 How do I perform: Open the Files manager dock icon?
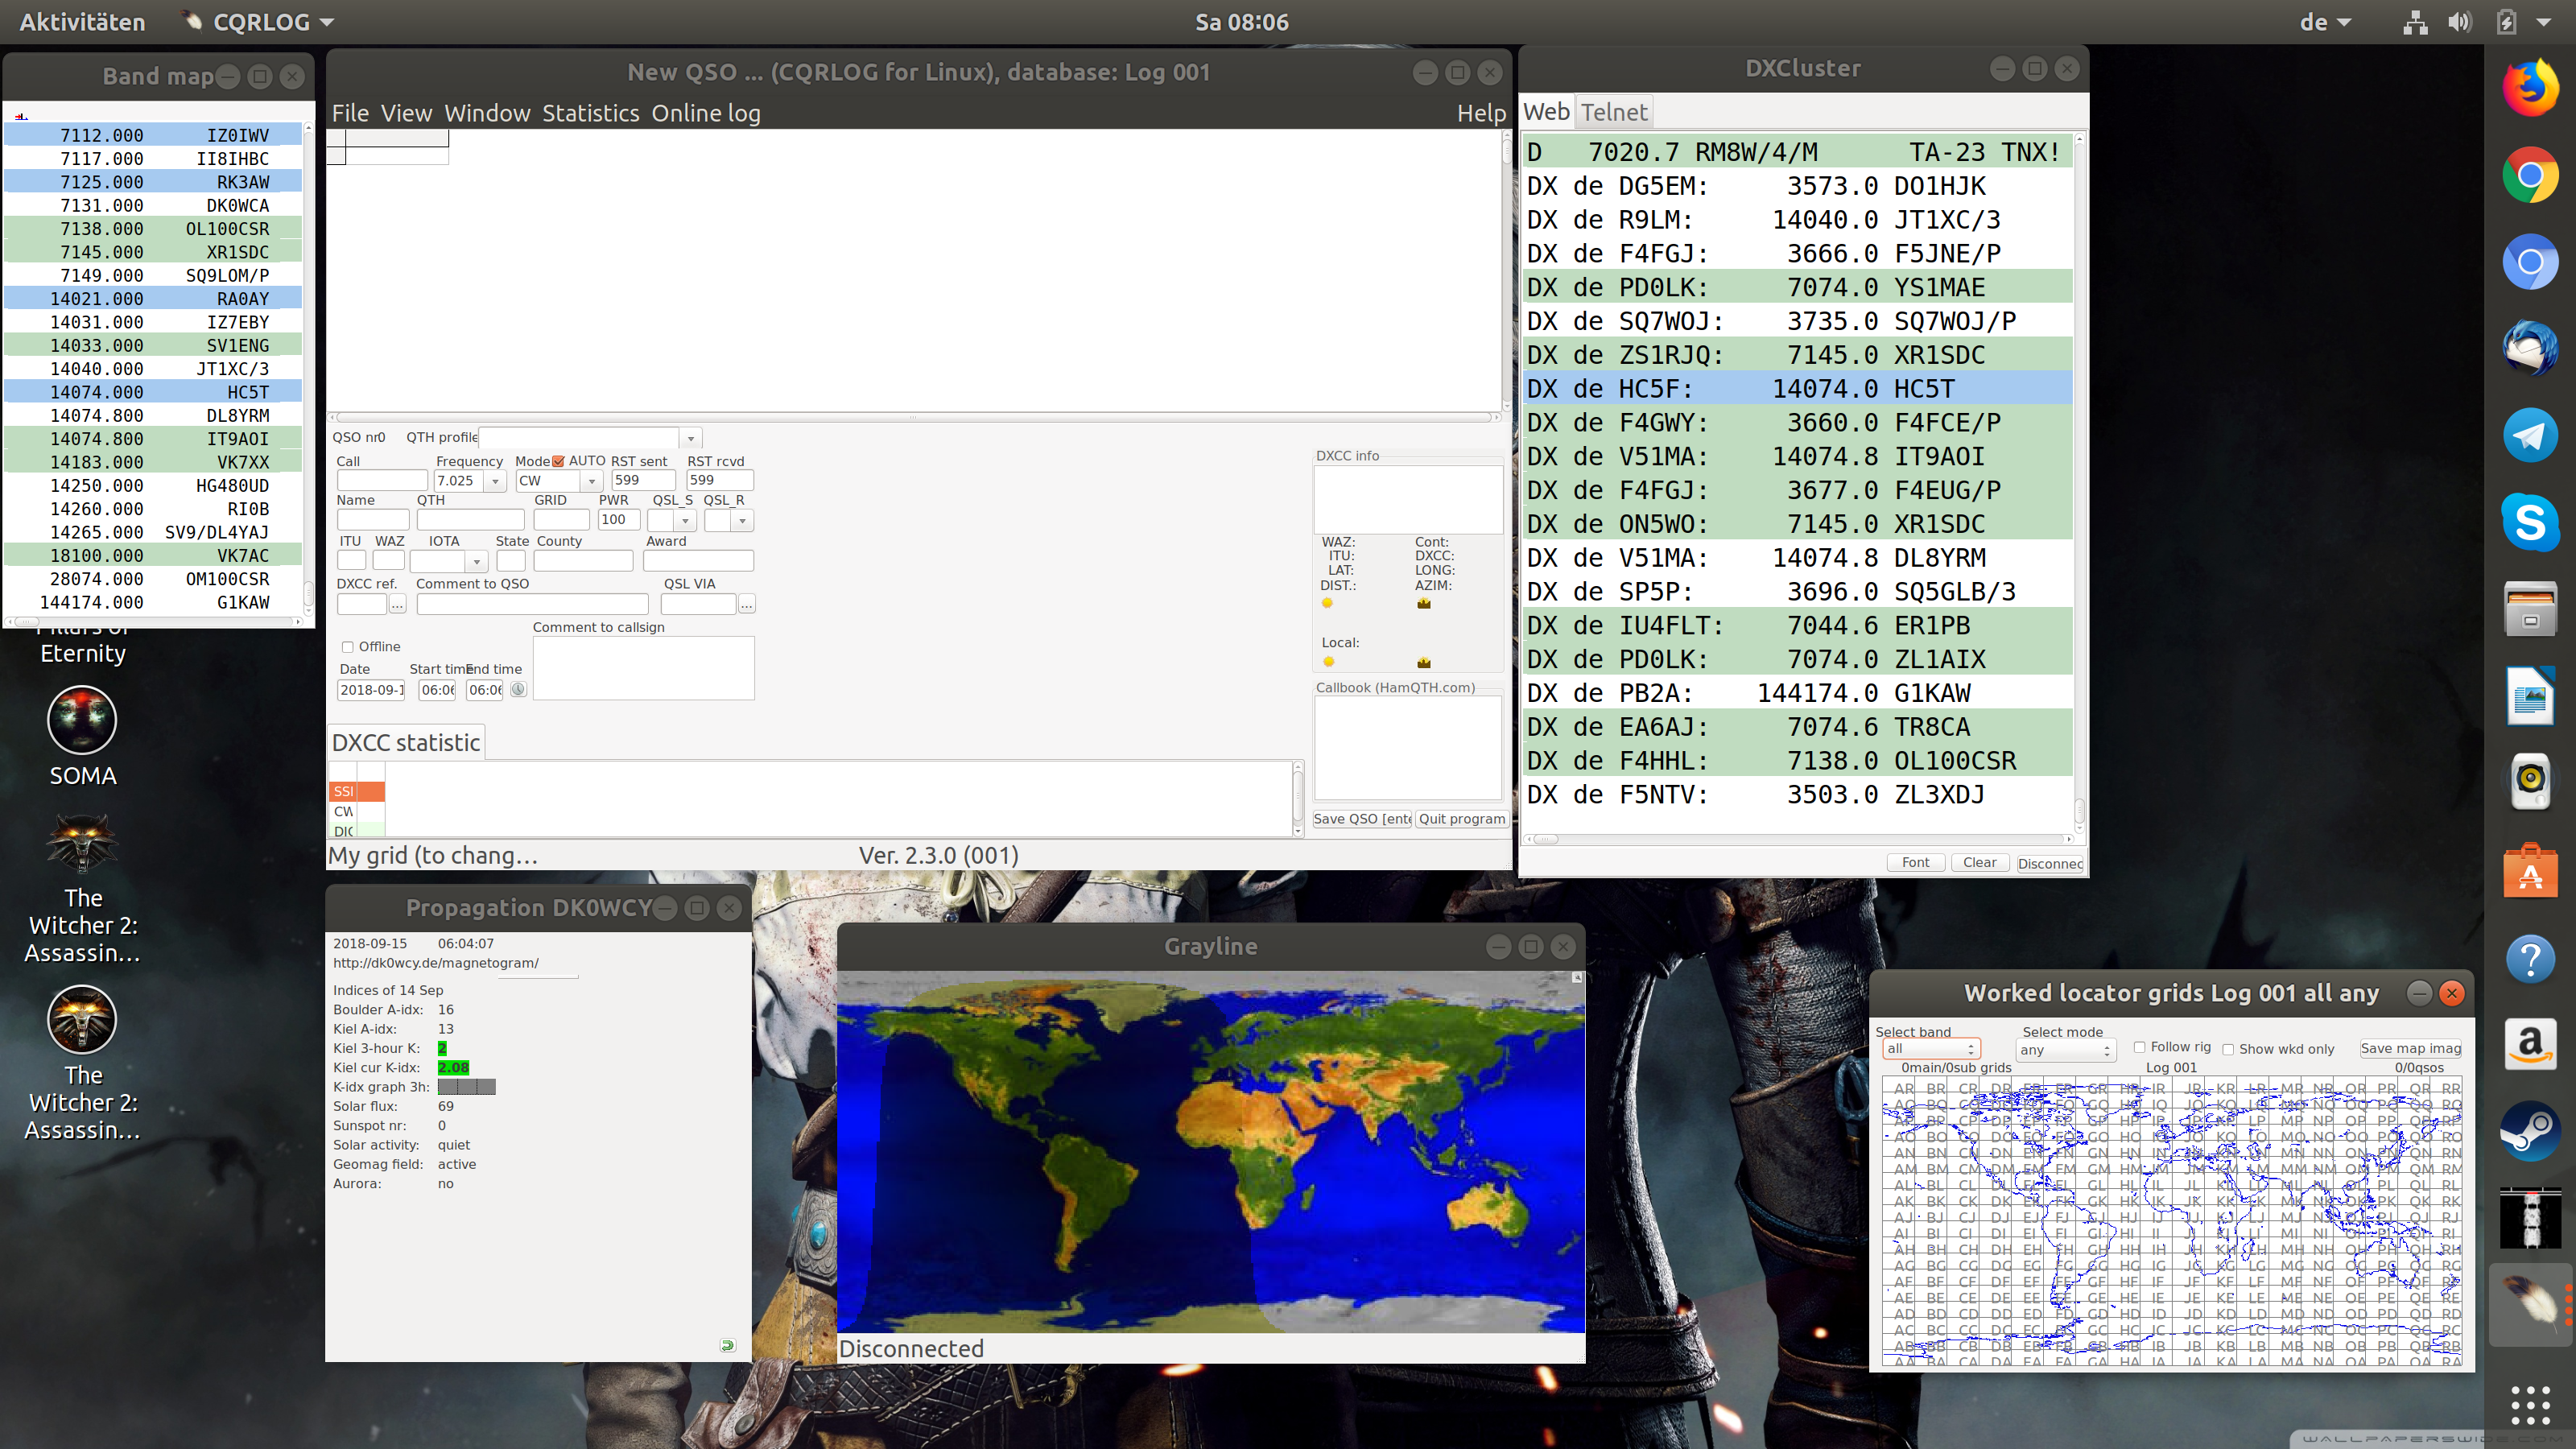[2530, 609]
